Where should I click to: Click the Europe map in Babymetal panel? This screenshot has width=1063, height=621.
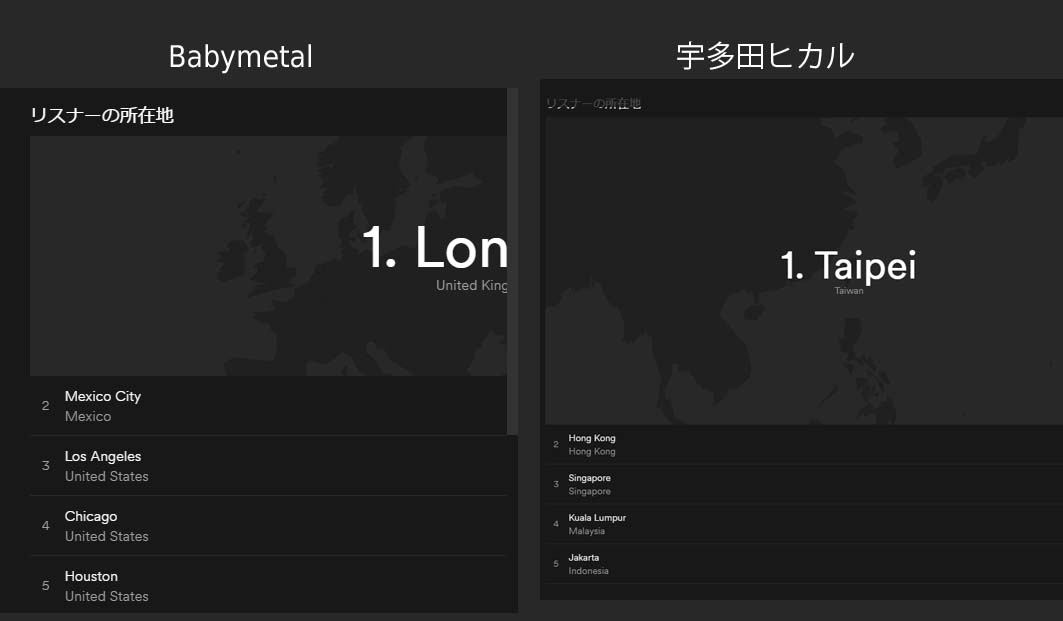pos(268,256)
